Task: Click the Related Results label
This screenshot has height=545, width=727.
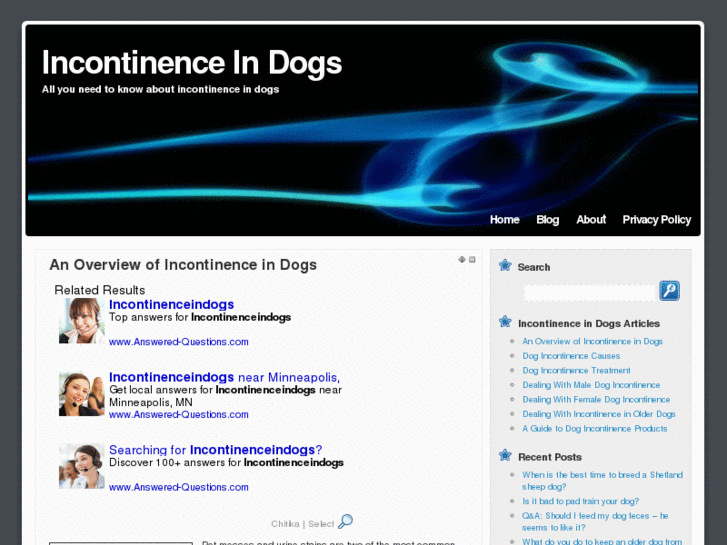Action: tap(100, 290)
